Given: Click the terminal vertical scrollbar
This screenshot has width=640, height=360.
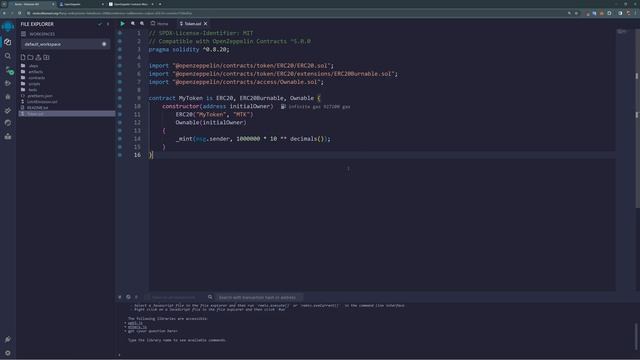Looking at the screenshot, I should [x=636, y=337].
